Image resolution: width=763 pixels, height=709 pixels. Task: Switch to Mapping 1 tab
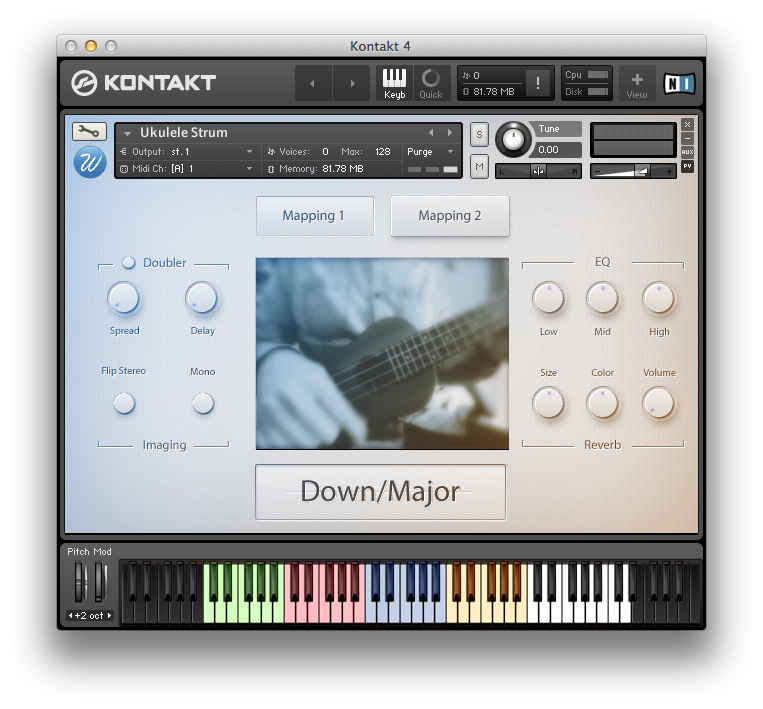coord(314,216)
